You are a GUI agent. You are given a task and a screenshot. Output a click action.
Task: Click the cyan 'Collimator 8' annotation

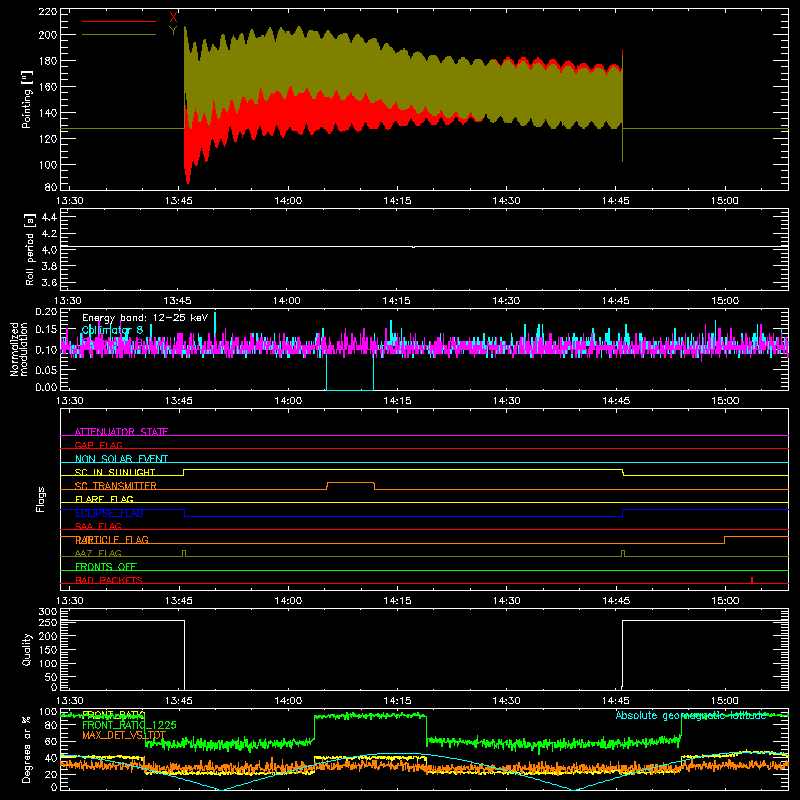click(x=112, y=330)
